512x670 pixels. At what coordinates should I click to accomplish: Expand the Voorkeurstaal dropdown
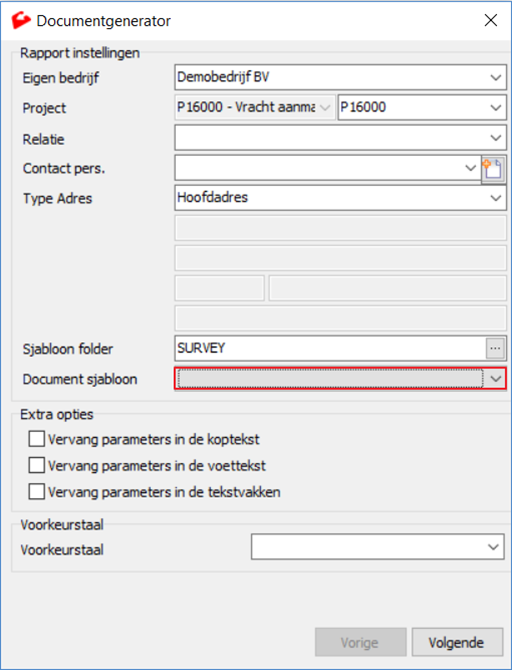493,547
